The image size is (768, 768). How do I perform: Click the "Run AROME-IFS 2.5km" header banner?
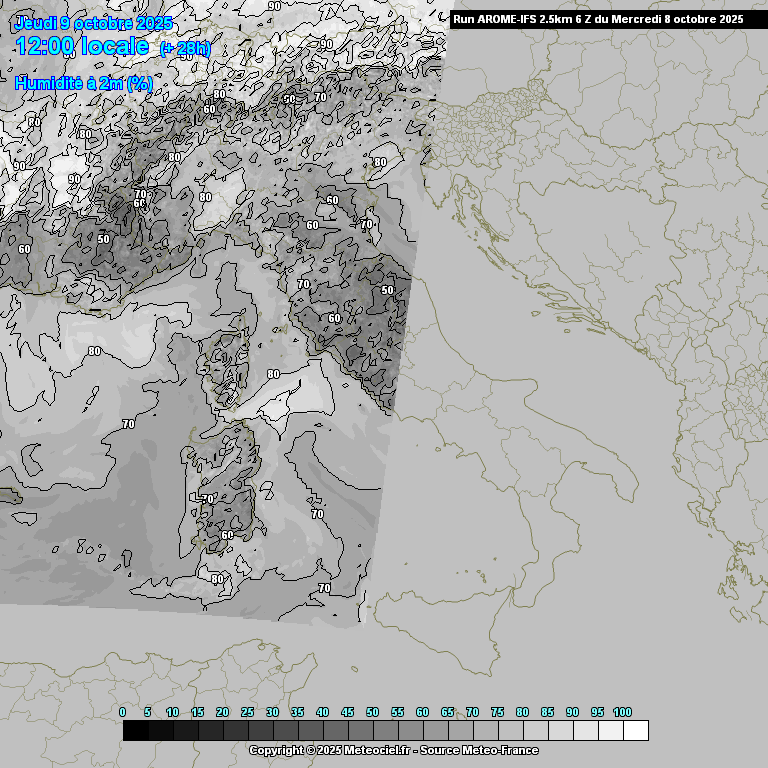[x=598, y=18]
